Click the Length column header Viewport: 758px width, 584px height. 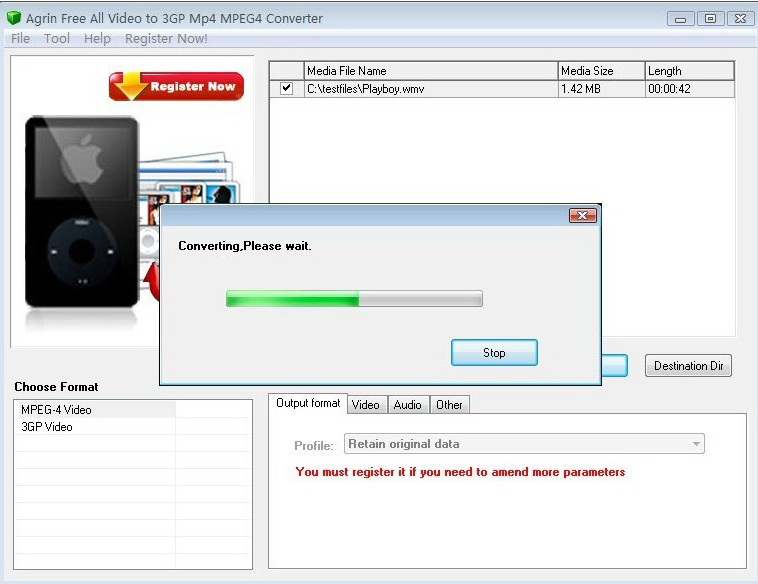coord(689,71)
